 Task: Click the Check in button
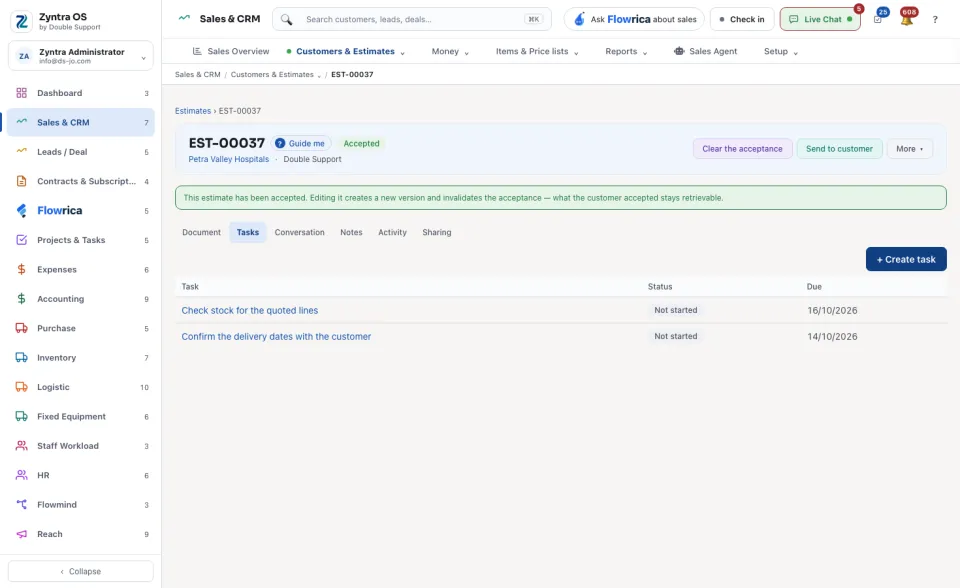(742, 20)
